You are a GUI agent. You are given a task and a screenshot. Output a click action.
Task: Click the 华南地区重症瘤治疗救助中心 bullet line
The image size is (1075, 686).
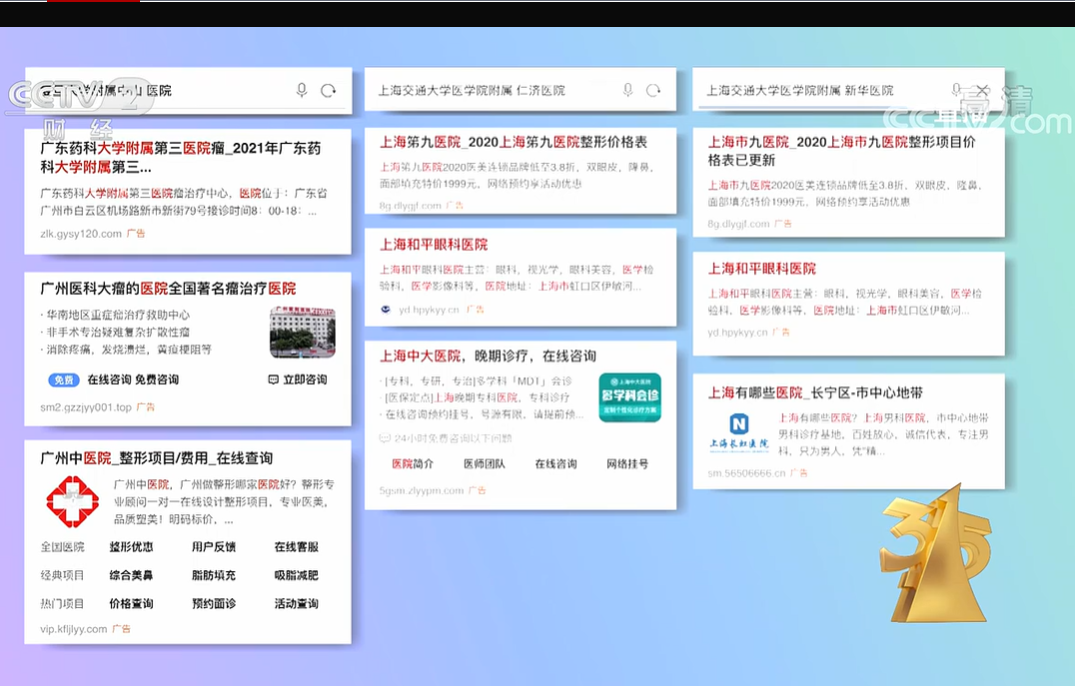(115, 315)
